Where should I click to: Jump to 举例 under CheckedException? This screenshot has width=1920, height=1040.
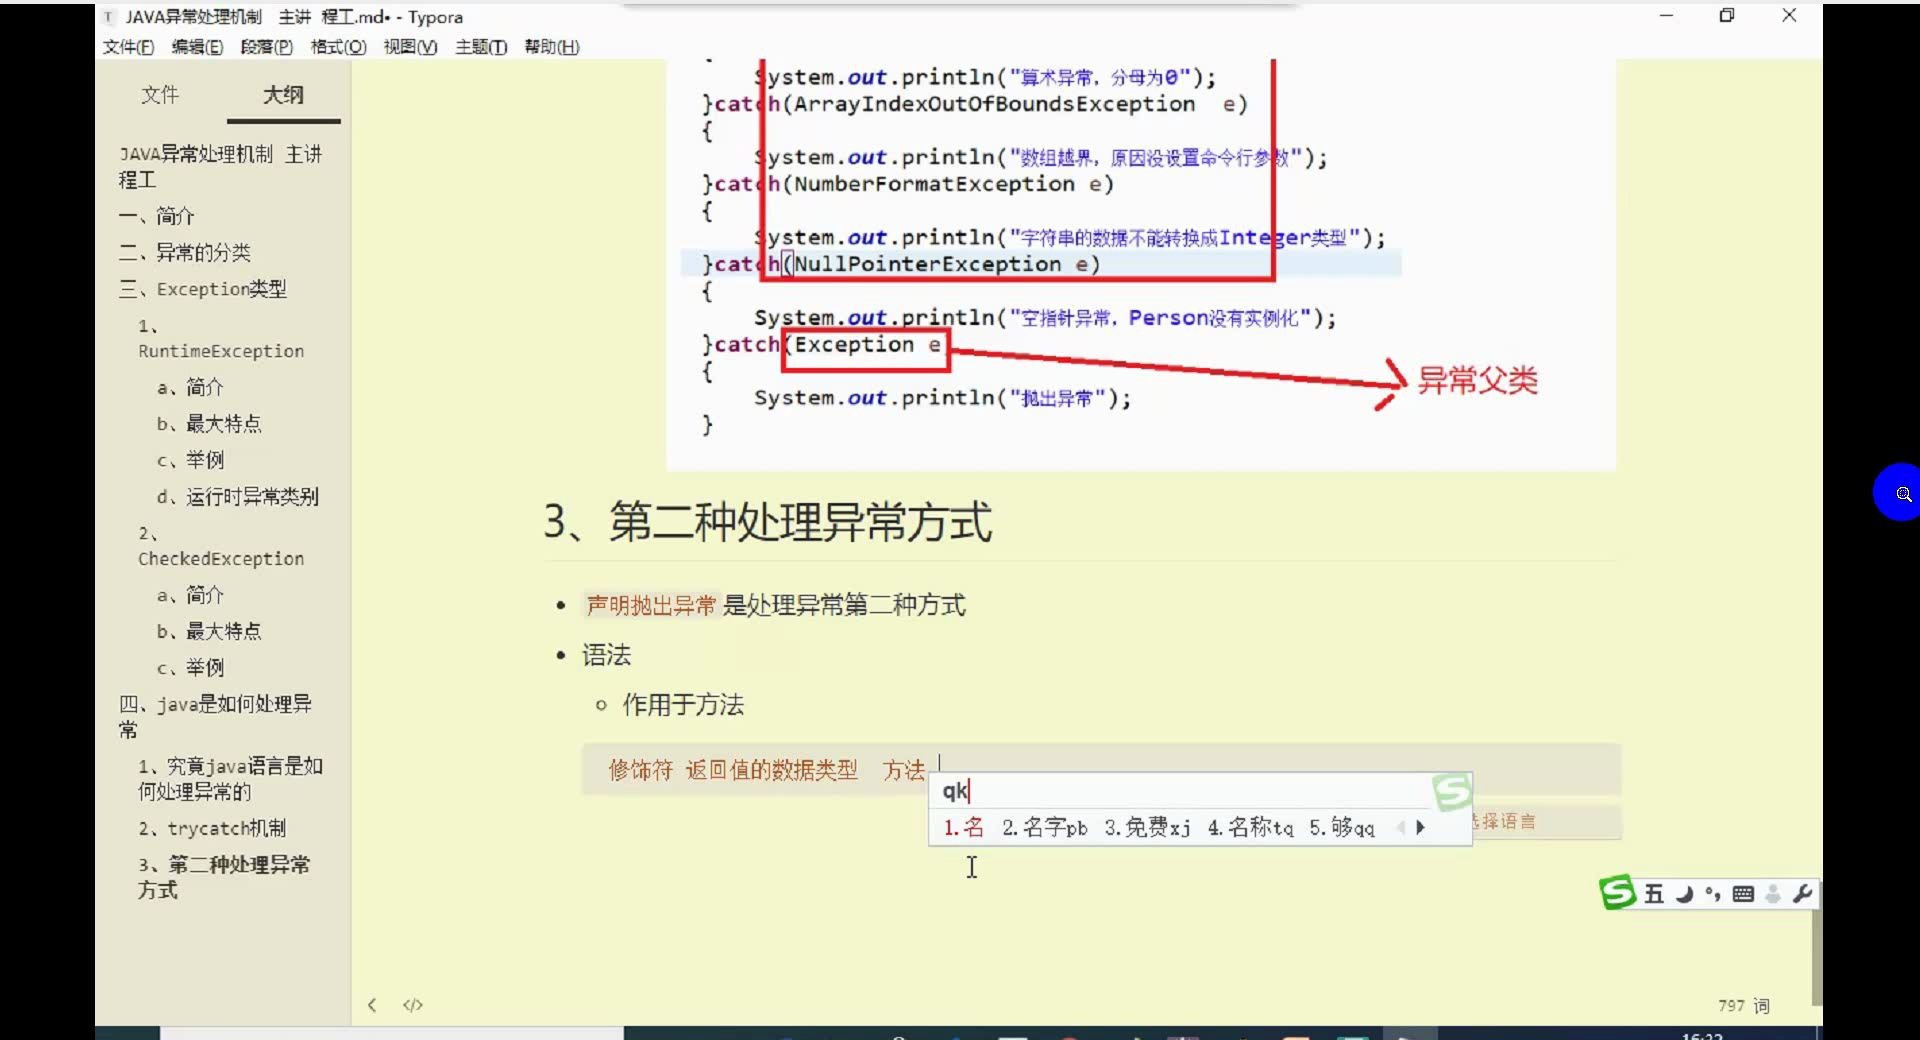(x=190, y=667)
